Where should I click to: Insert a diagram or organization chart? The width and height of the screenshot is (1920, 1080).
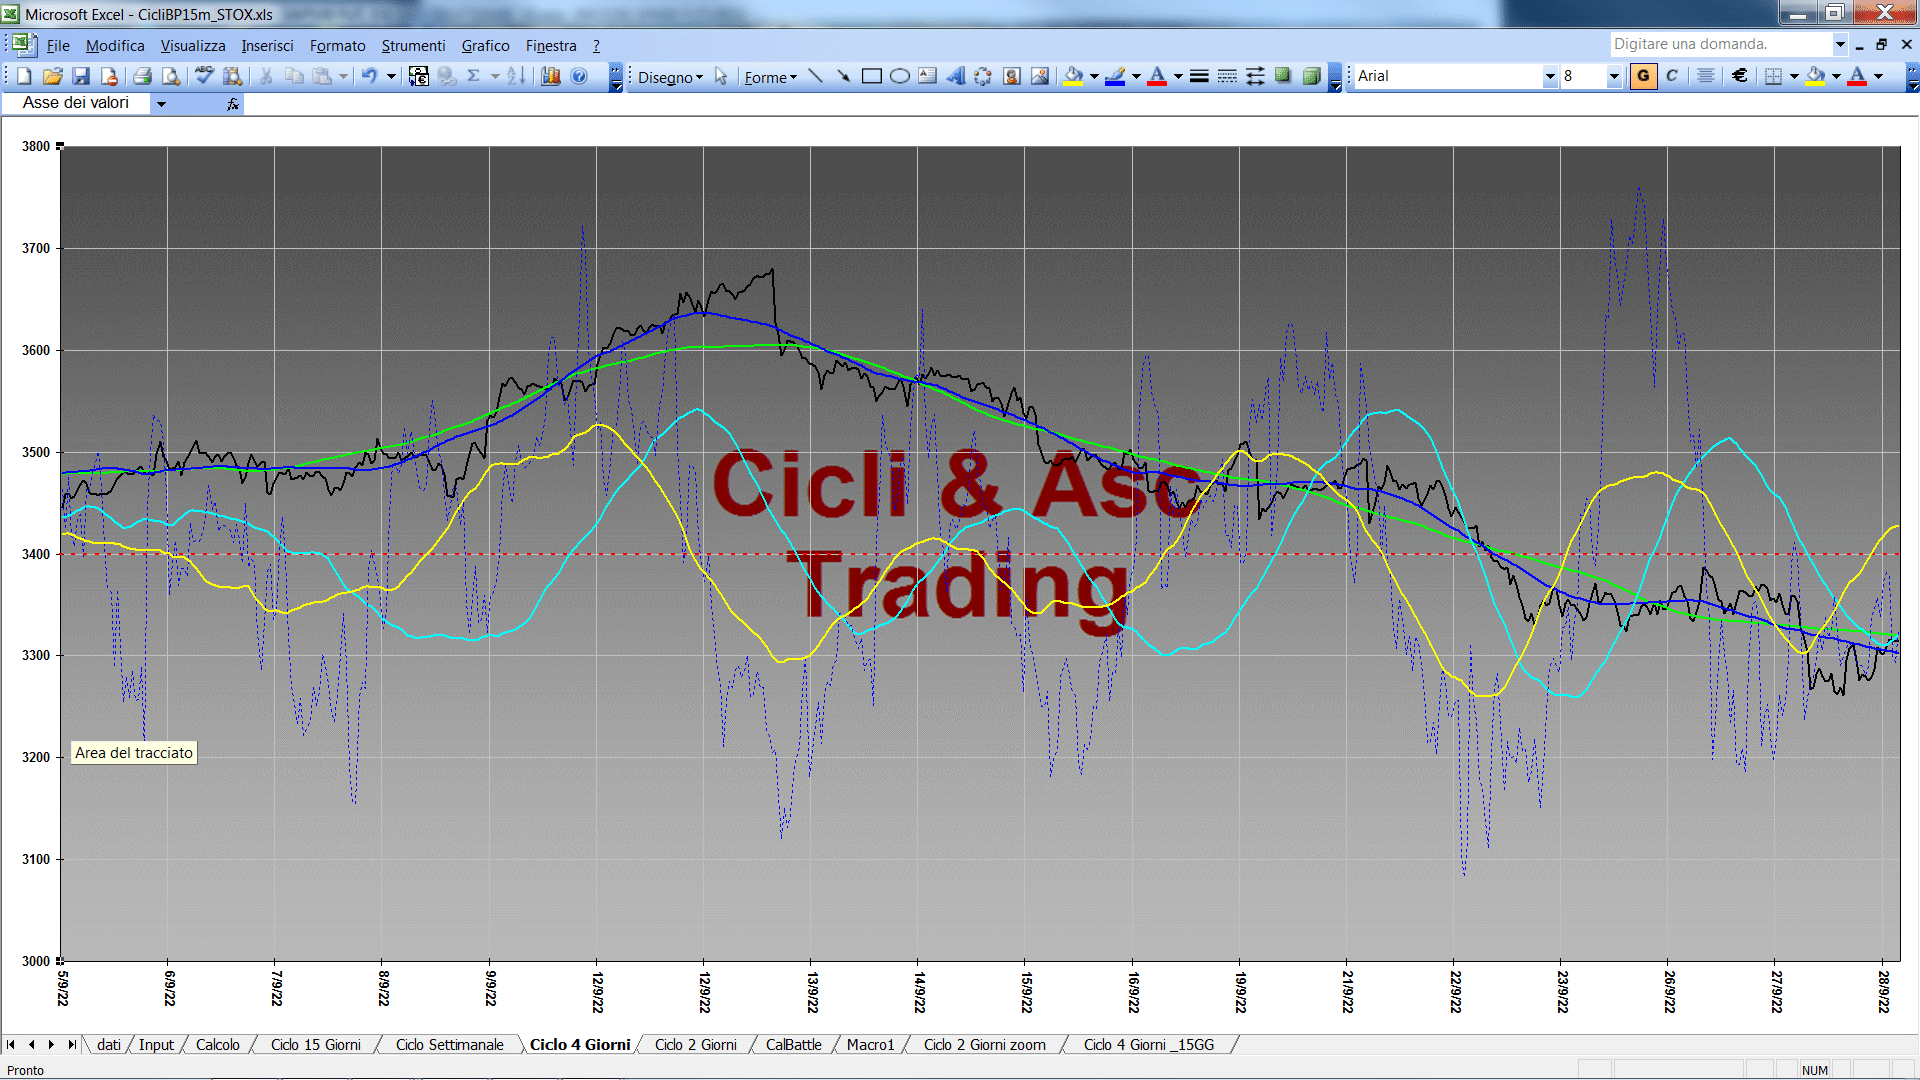click(984, 76)
